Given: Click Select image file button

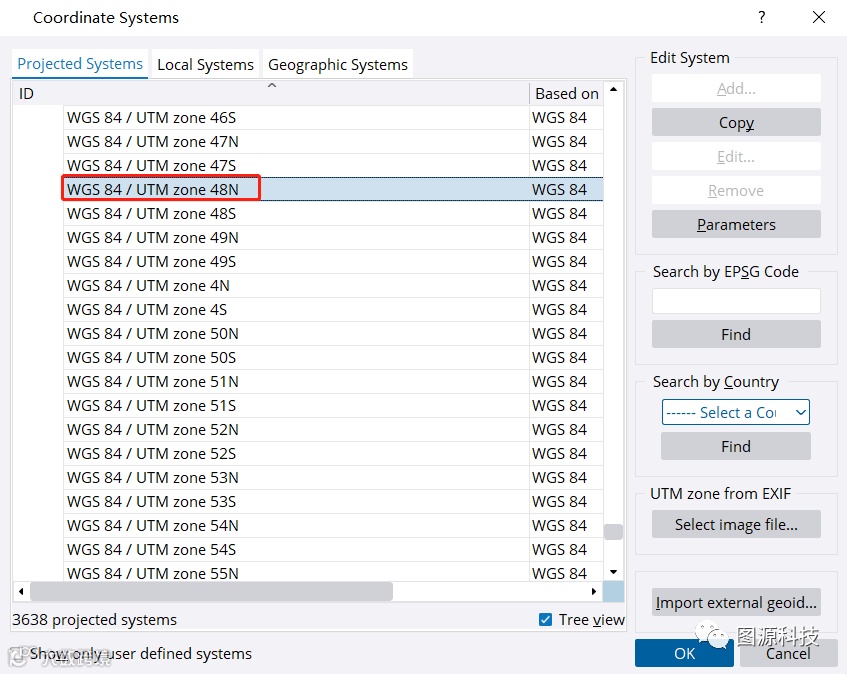Looking at the screenshot, I should click(x=736, y=524).
